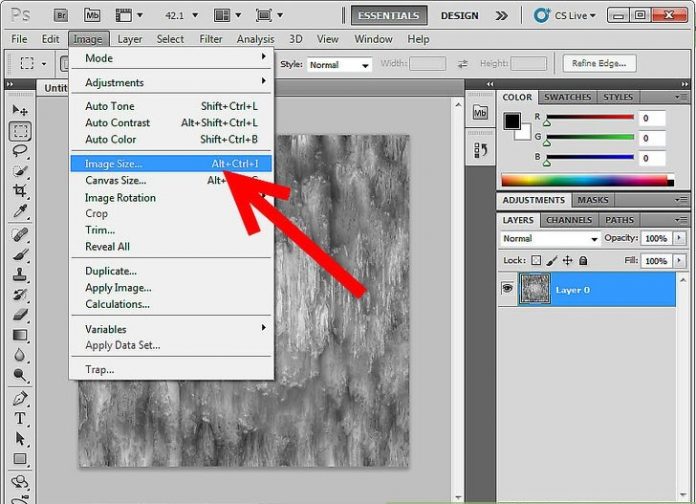The width and height of the screenshot is (696, 504).
Task: Select the Horizontal Type tool
Action: tap(20, 418)
